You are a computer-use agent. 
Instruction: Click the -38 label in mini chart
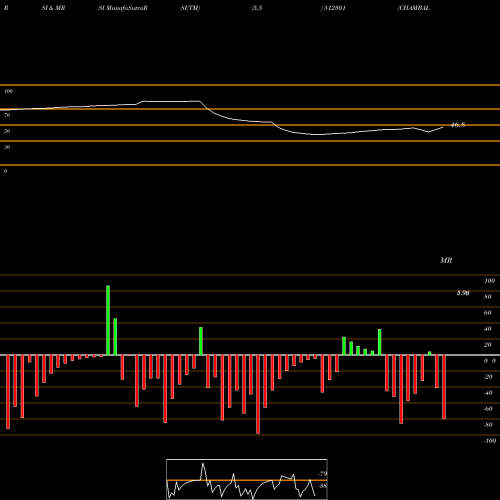tap(323, 486)
